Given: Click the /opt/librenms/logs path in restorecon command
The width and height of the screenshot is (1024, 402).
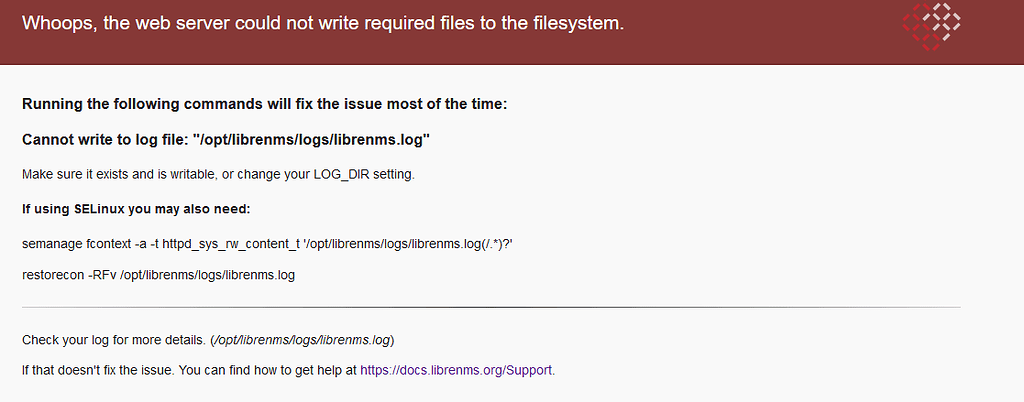Looking at the screenshot, I should point(208,275).
